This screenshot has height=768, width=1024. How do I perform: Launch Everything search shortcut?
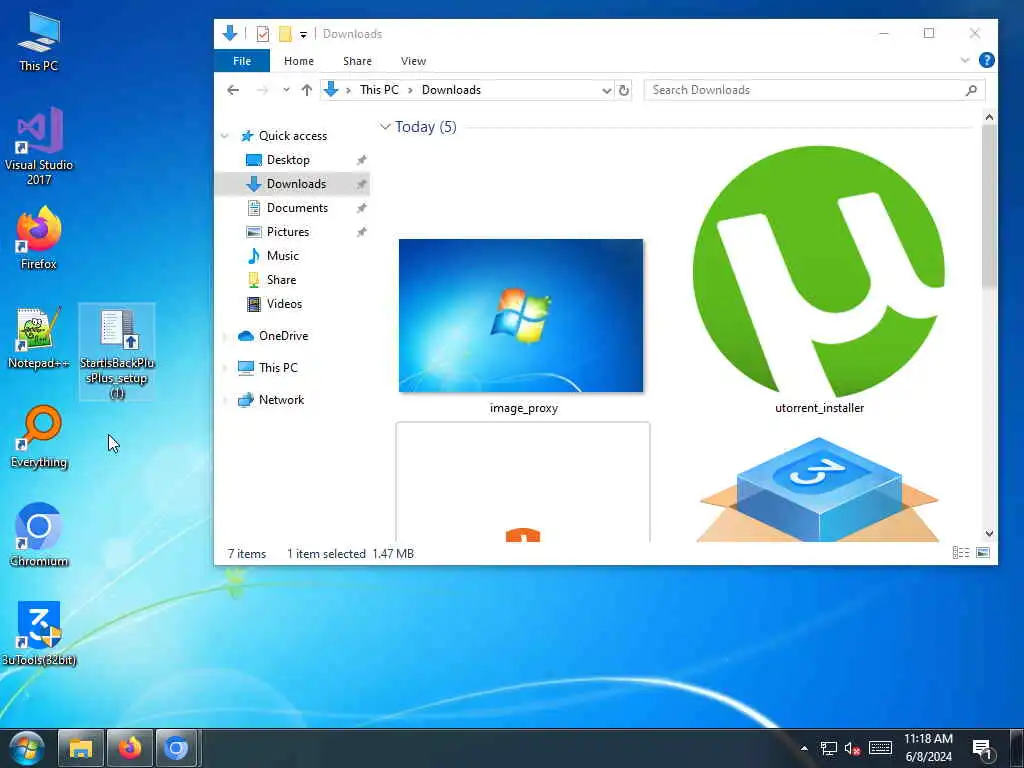point(39,437)
